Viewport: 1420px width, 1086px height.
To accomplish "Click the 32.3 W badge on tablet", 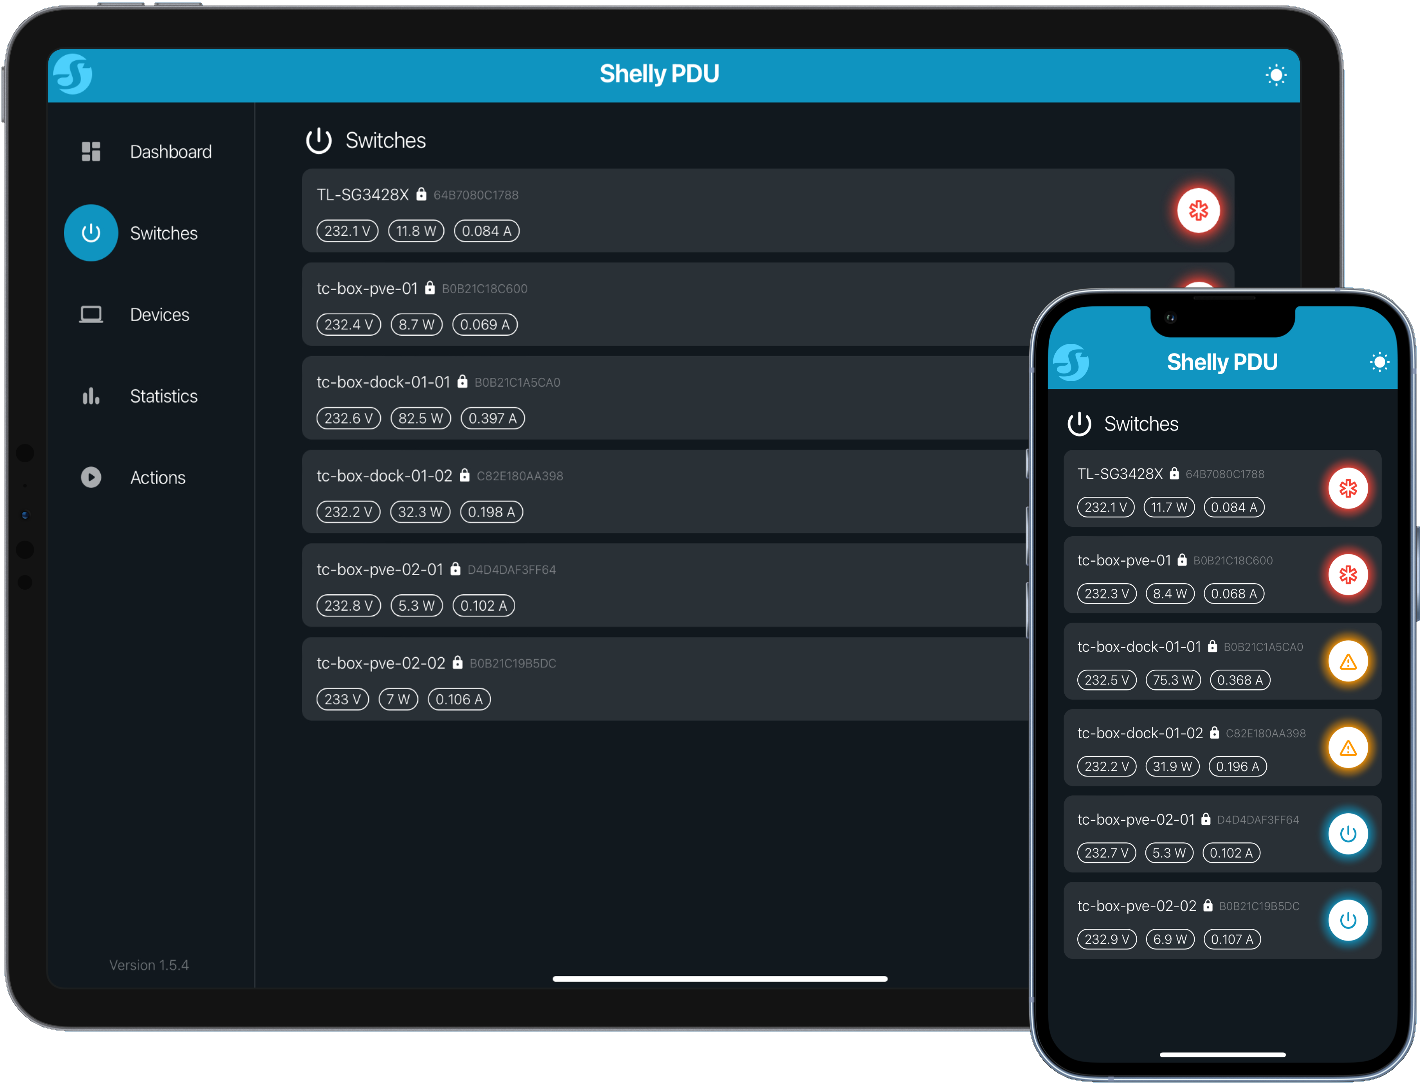I will (420, 512).
